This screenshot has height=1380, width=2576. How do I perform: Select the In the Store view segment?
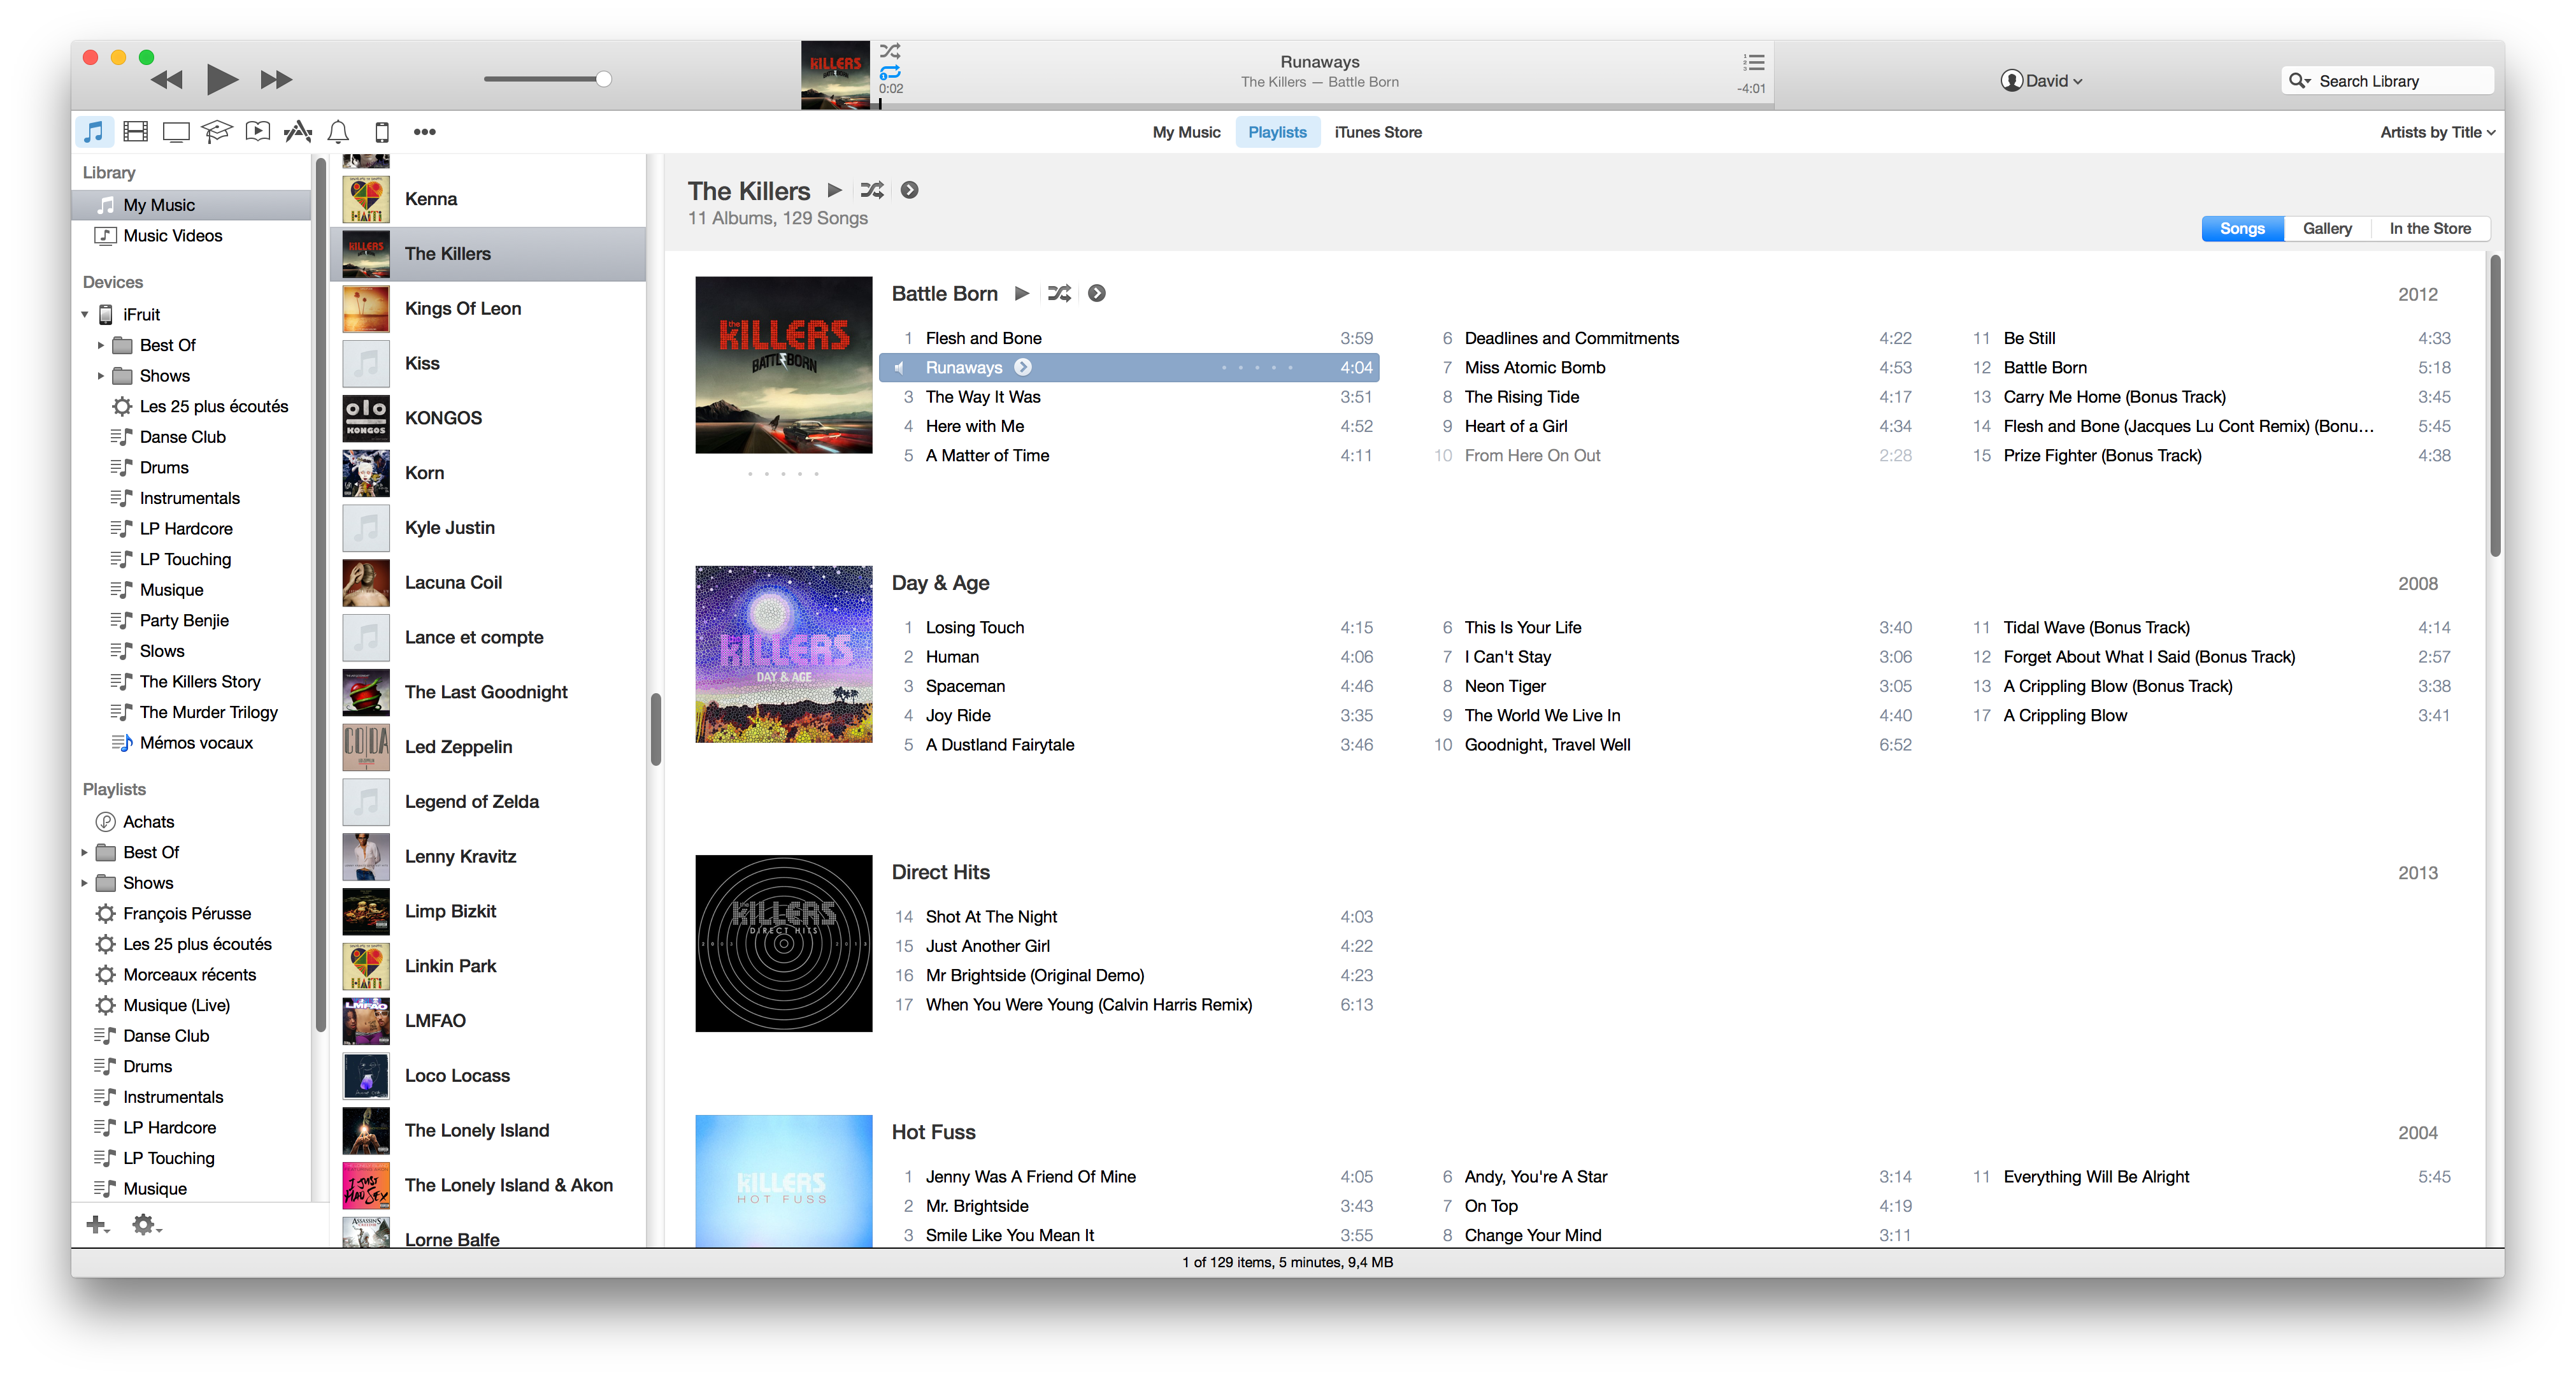[2430, 228]
